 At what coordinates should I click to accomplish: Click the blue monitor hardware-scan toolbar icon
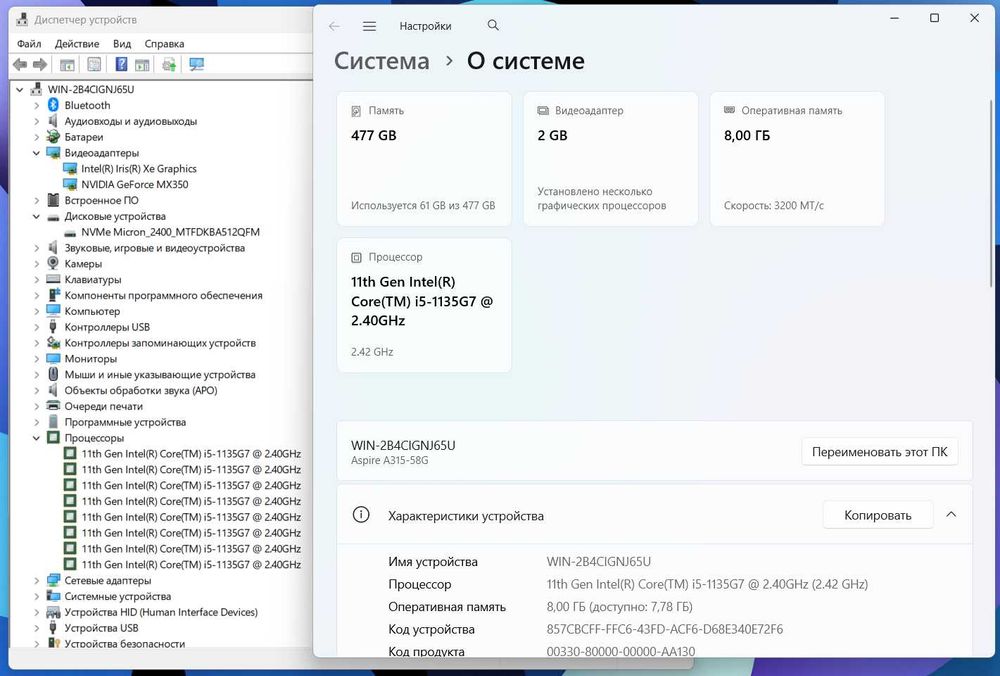pyautogui.click(x=196, y=64)
